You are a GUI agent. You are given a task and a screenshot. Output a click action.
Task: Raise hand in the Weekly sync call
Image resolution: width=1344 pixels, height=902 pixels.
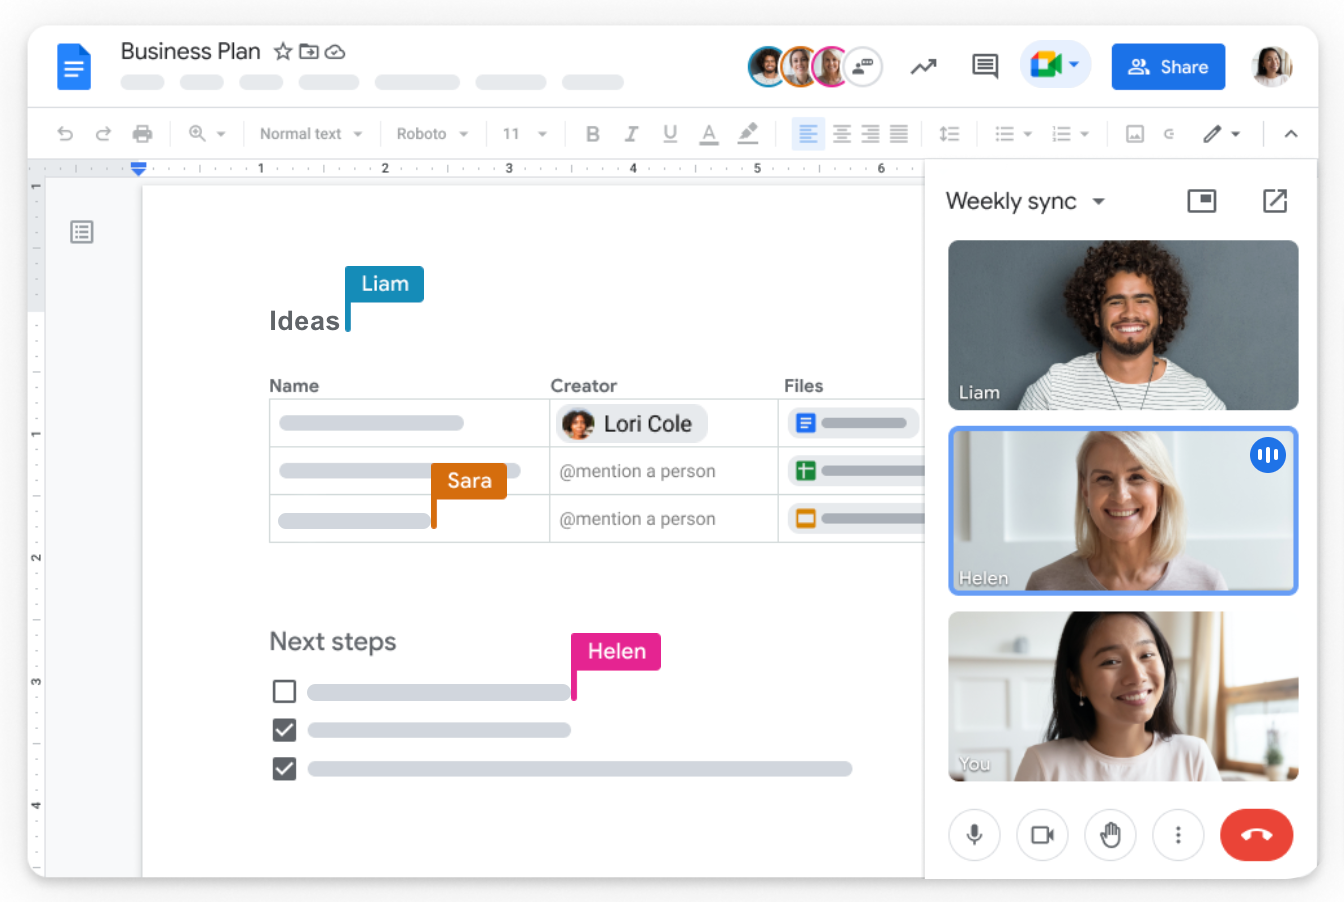point(1110,835)
